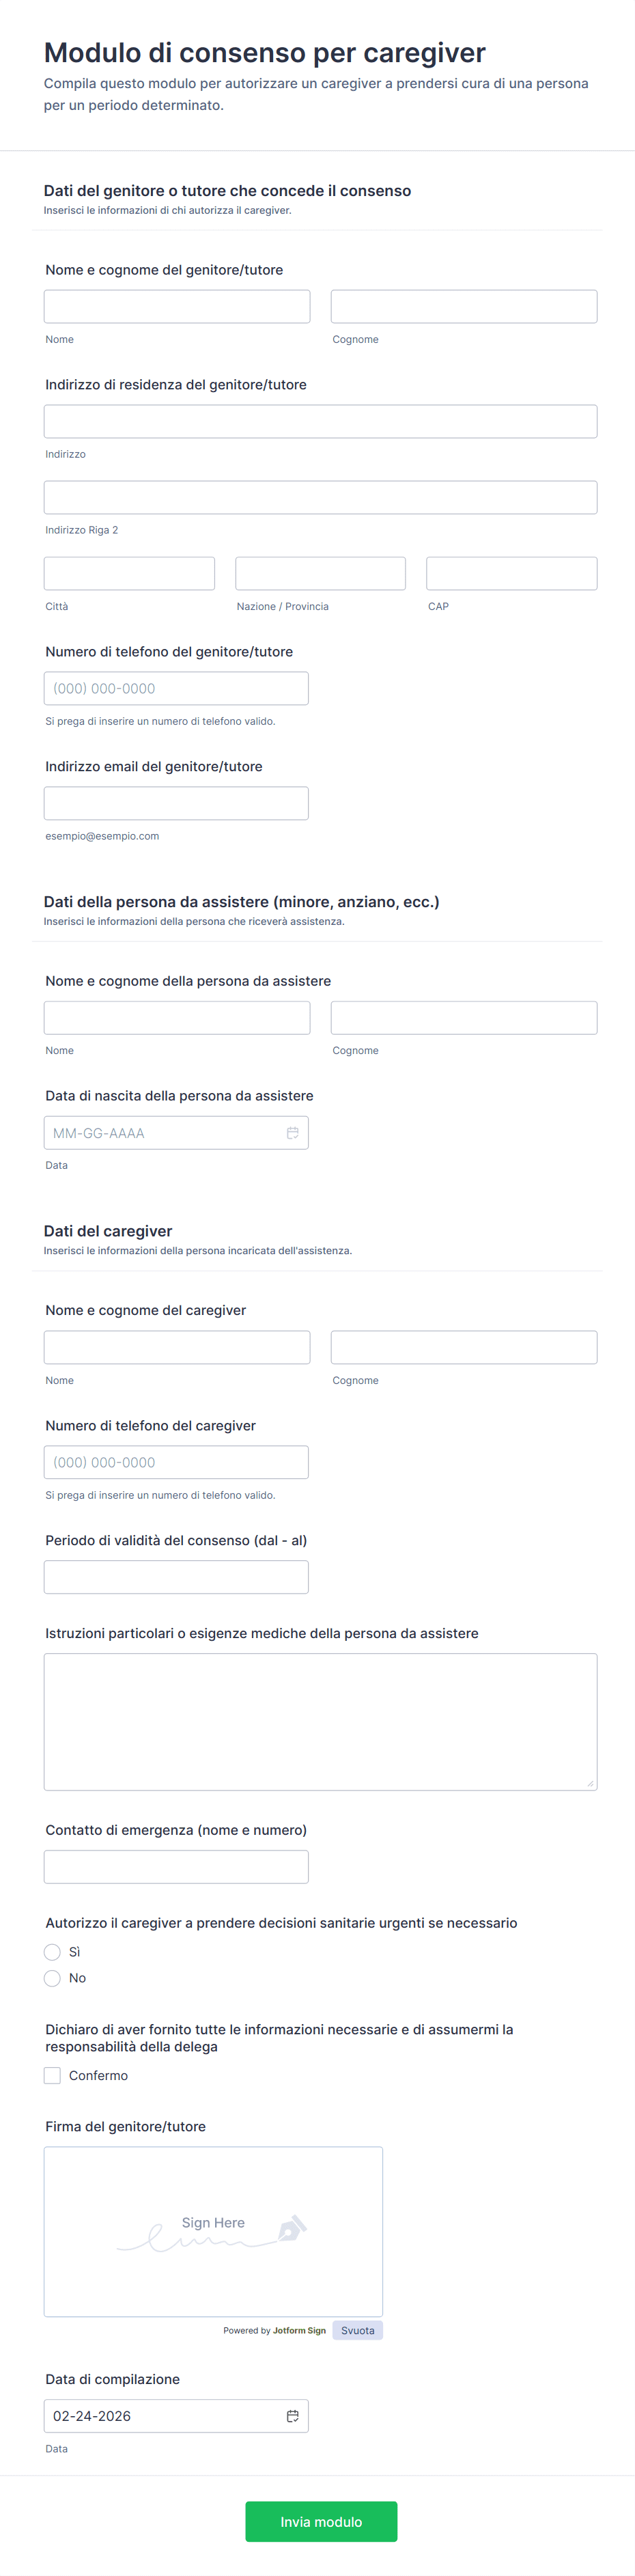Select the Sì radio option

click(53, 1952)
